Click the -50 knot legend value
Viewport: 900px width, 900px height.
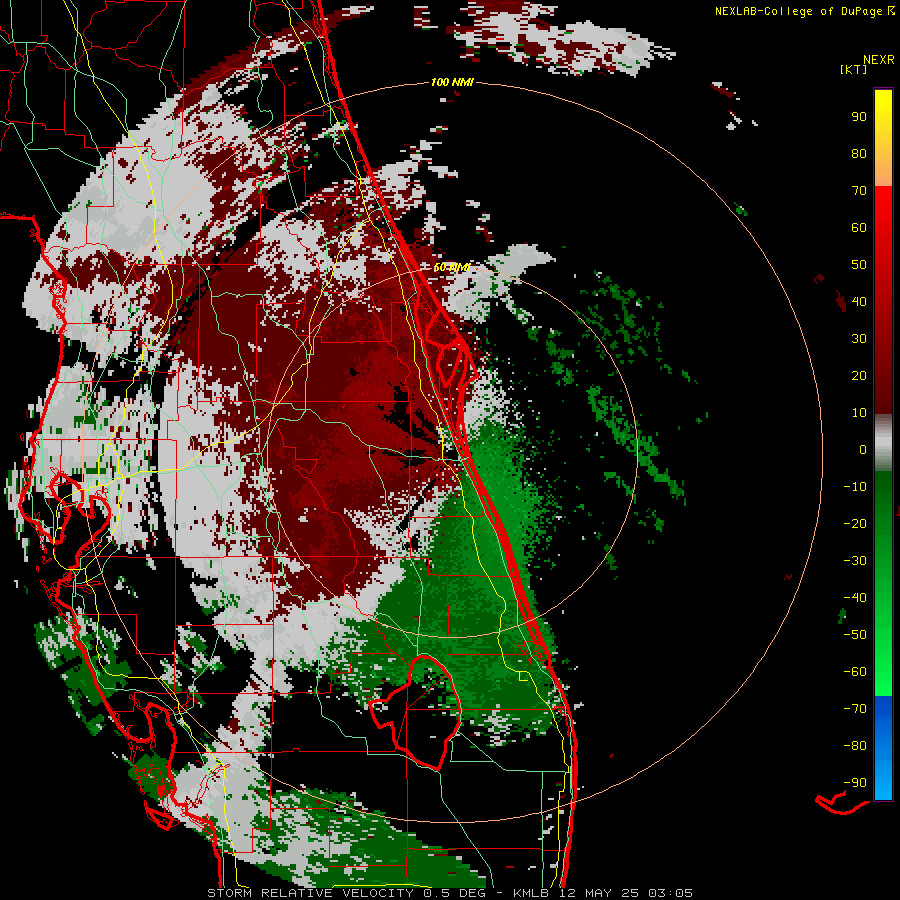click(x=855, y=635)
